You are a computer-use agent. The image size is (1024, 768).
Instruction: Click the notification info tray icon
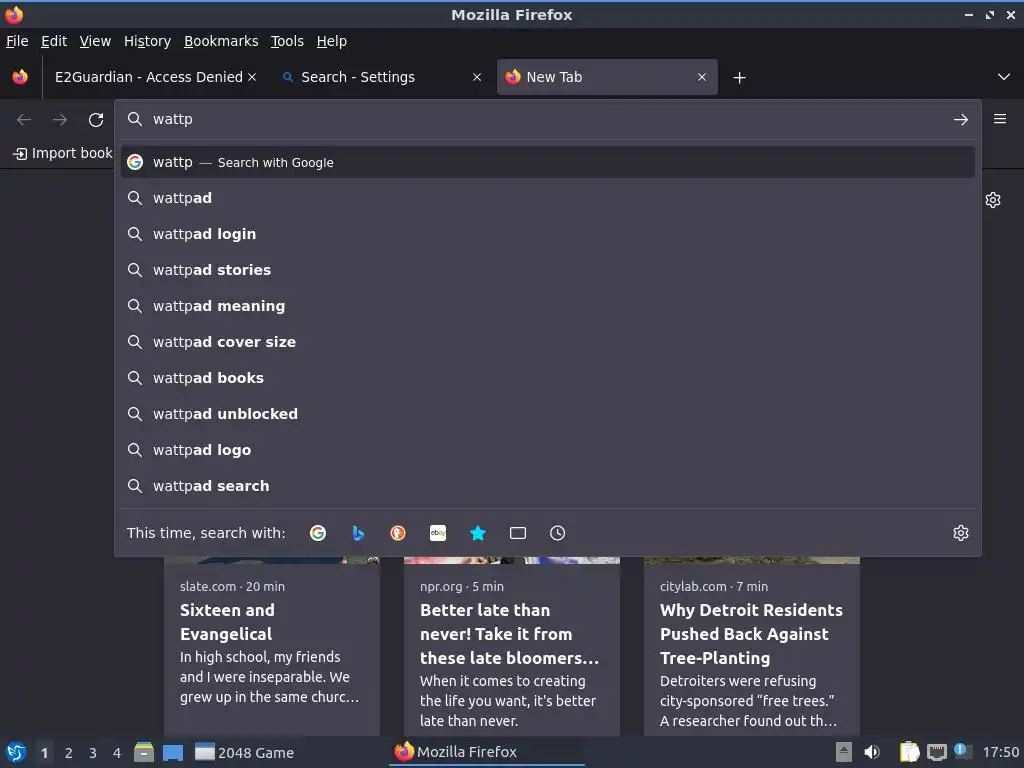963,751
